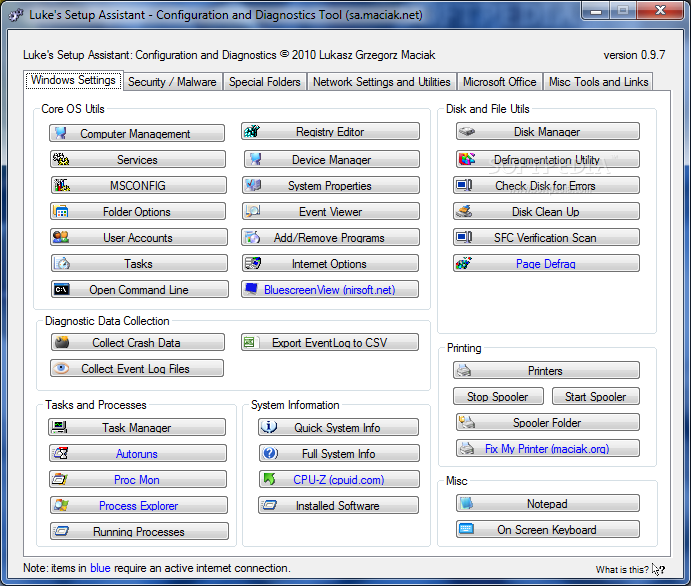The image size is (691, 586).
Task: Switch to Network Settings and Utilities tab
Action: (382, 82)
